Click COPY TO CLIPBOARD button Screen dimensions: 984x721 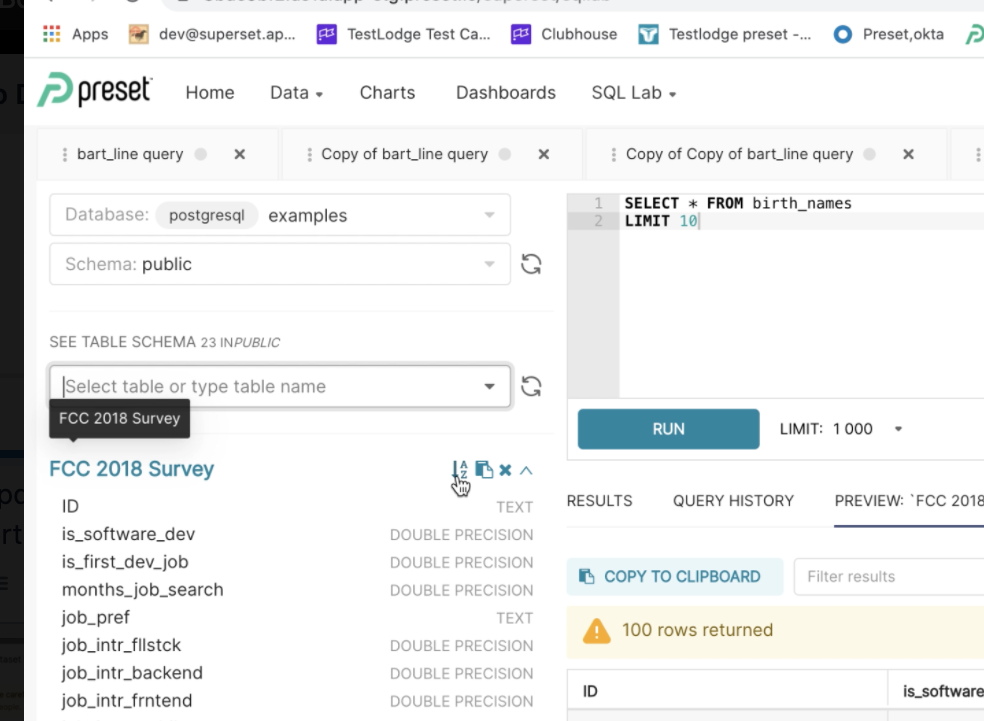click(675, 577)
